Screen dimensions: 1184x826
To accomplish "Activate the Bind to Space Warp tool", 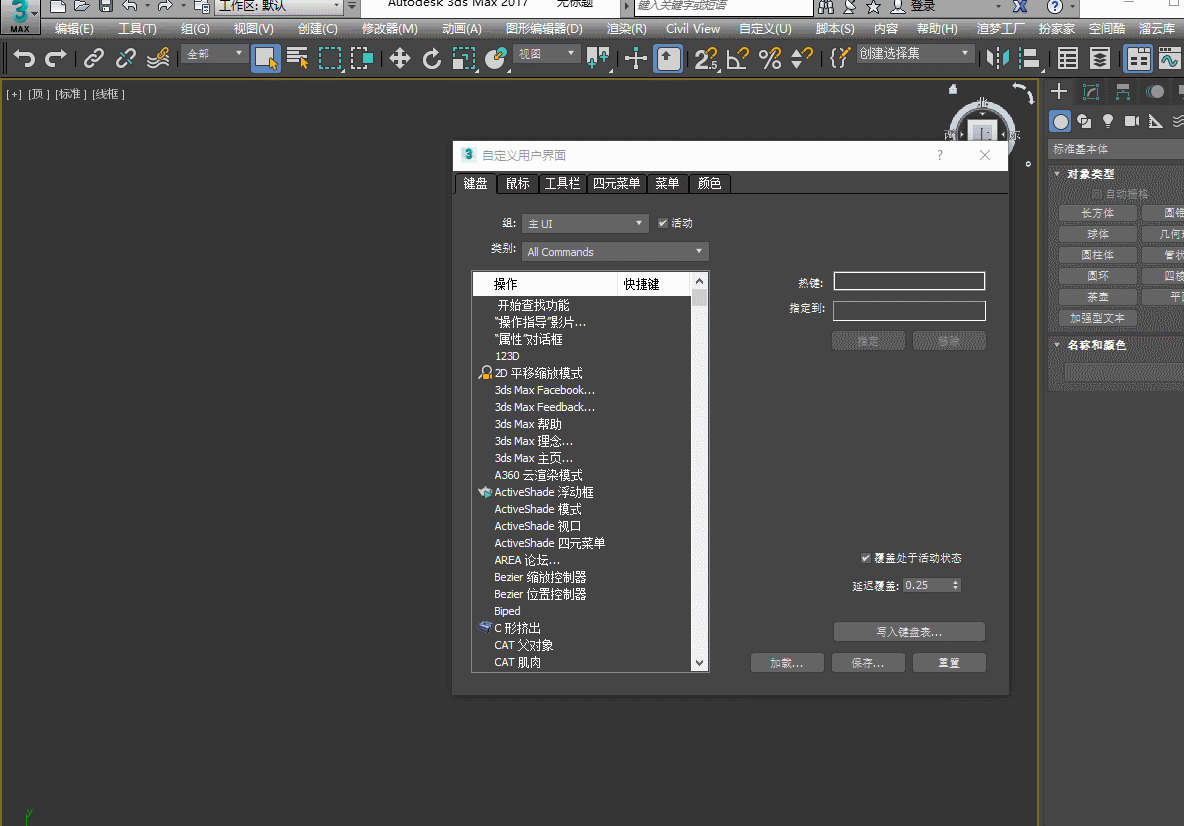I will tap(158, 58).
